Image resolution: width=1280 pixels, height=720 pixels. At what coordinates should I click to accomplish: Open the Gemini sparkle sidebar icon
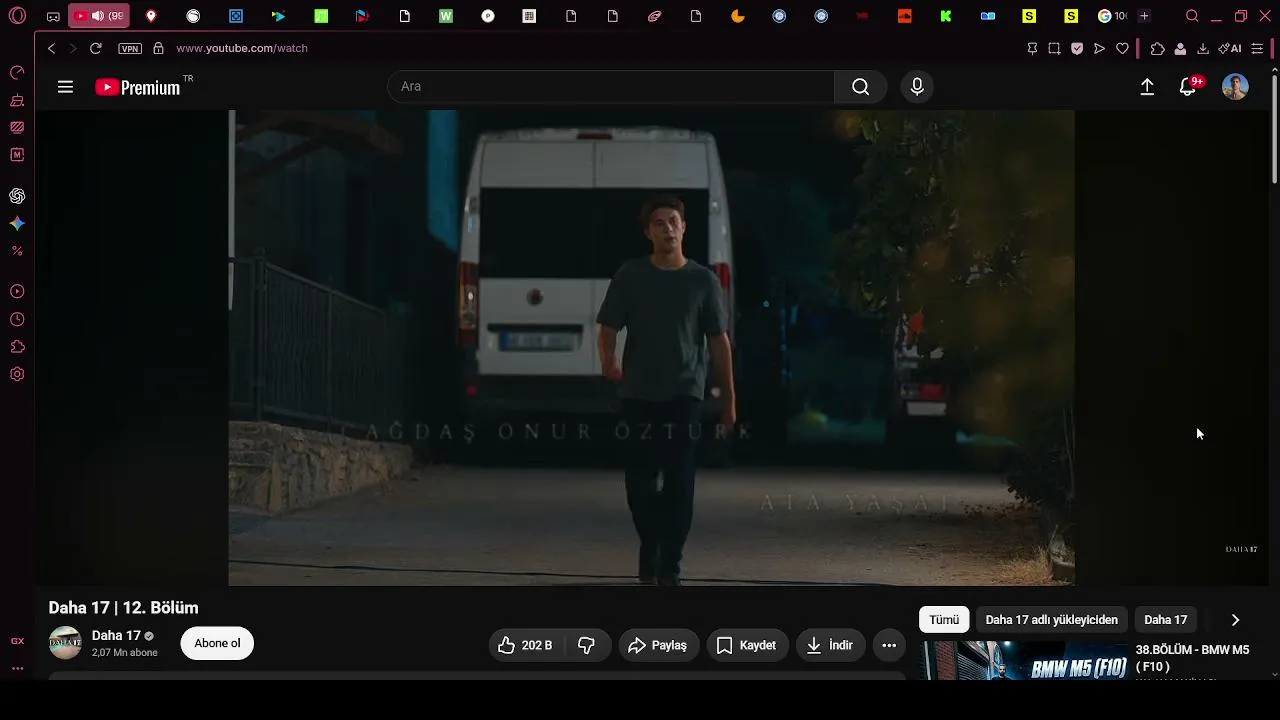[x=17, y=224]
